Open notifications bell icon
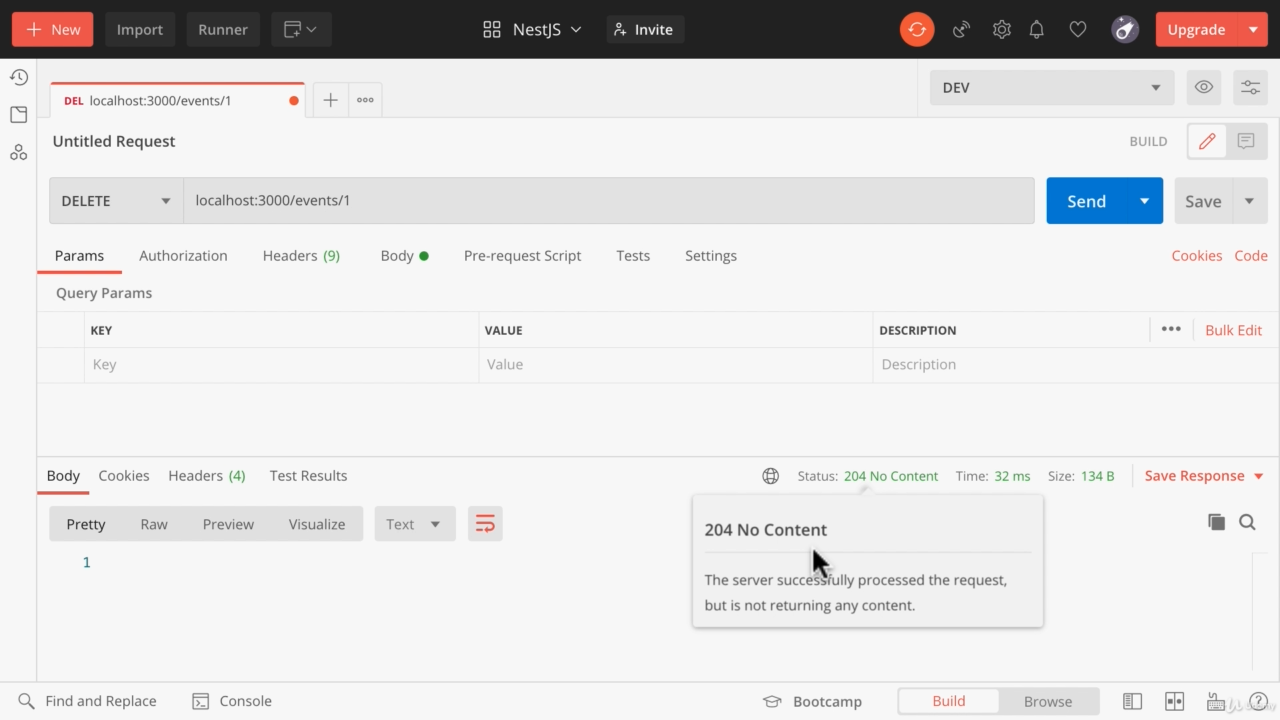This screenshot has width=1280, height=720. (1037, 29)
